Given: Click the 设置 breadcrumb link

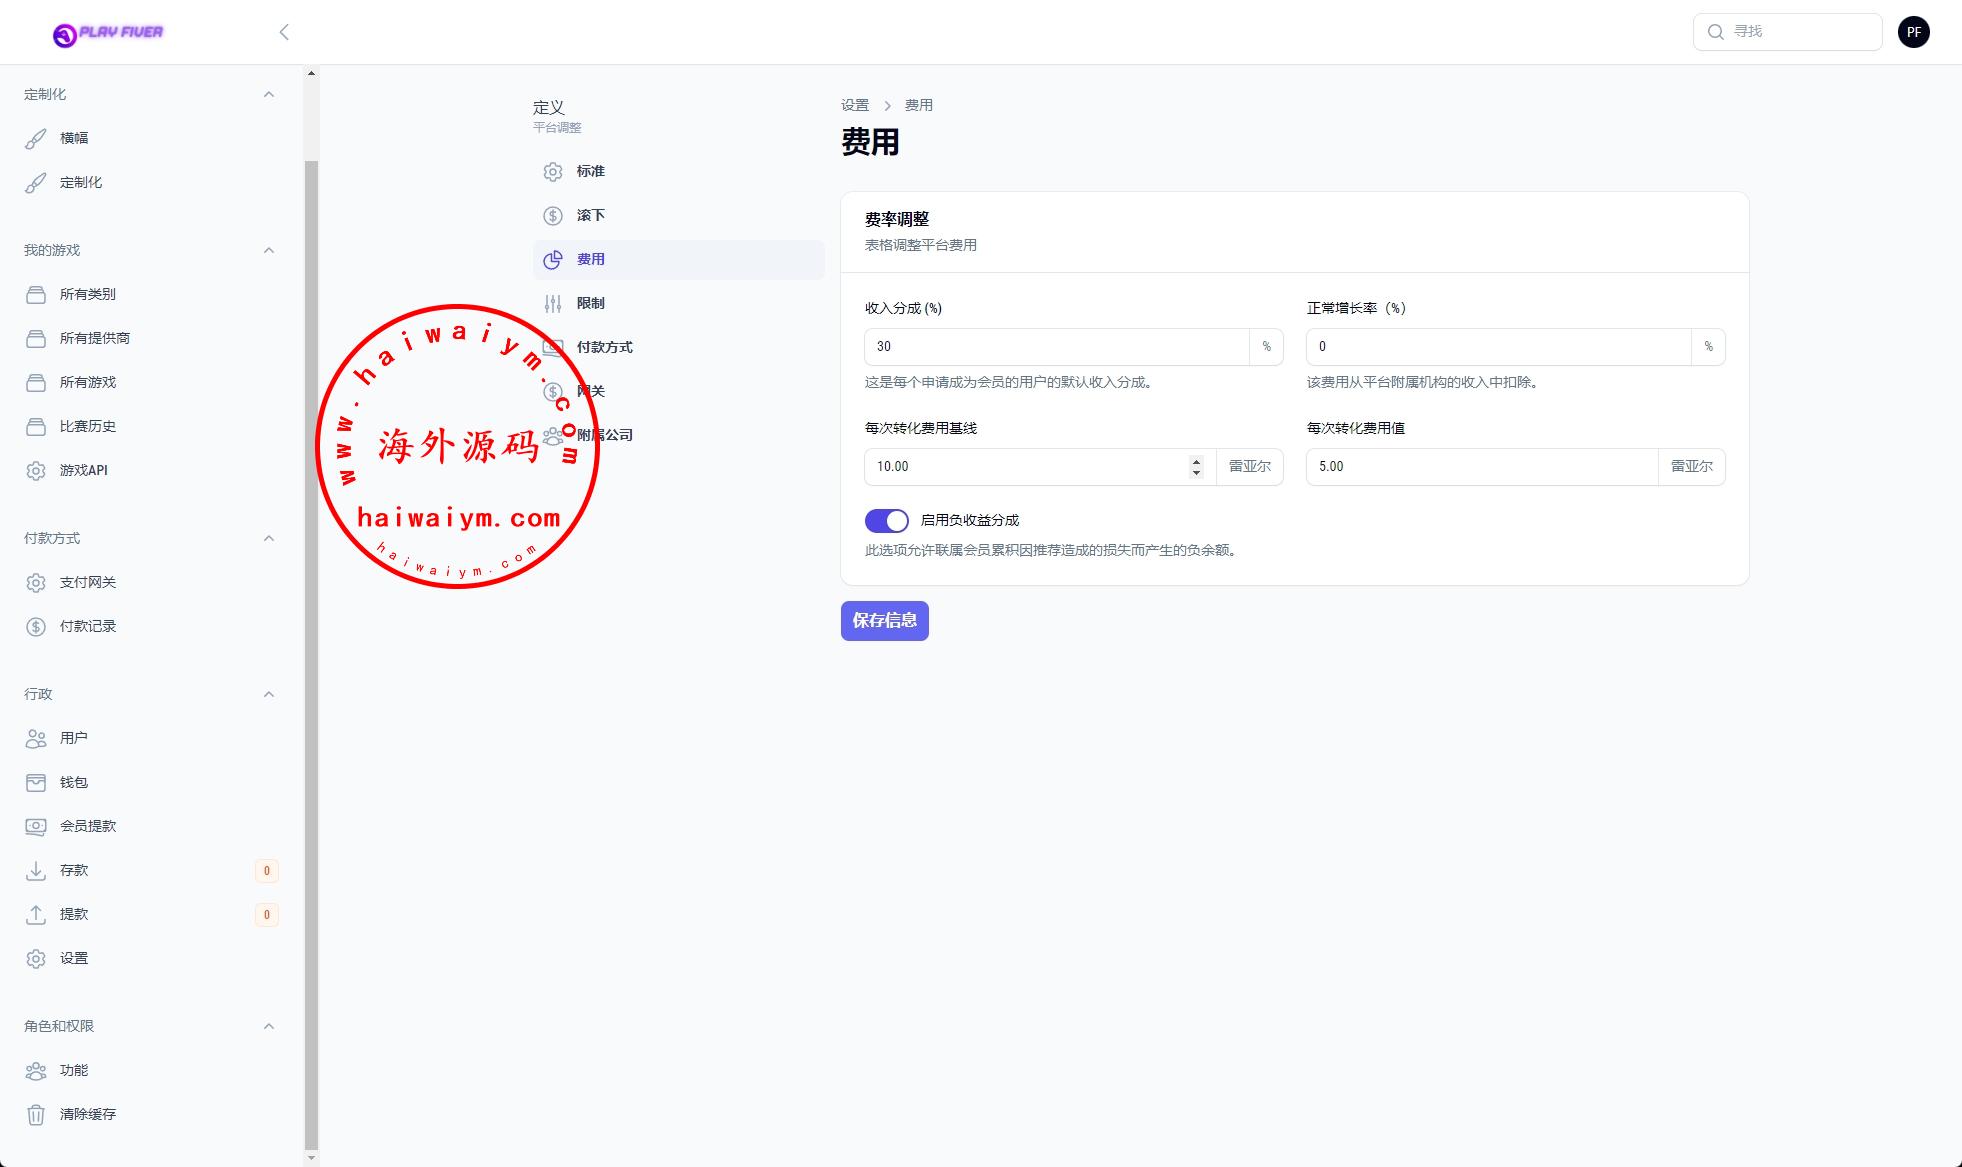Looking at the screenshot, I should (855, 105).
